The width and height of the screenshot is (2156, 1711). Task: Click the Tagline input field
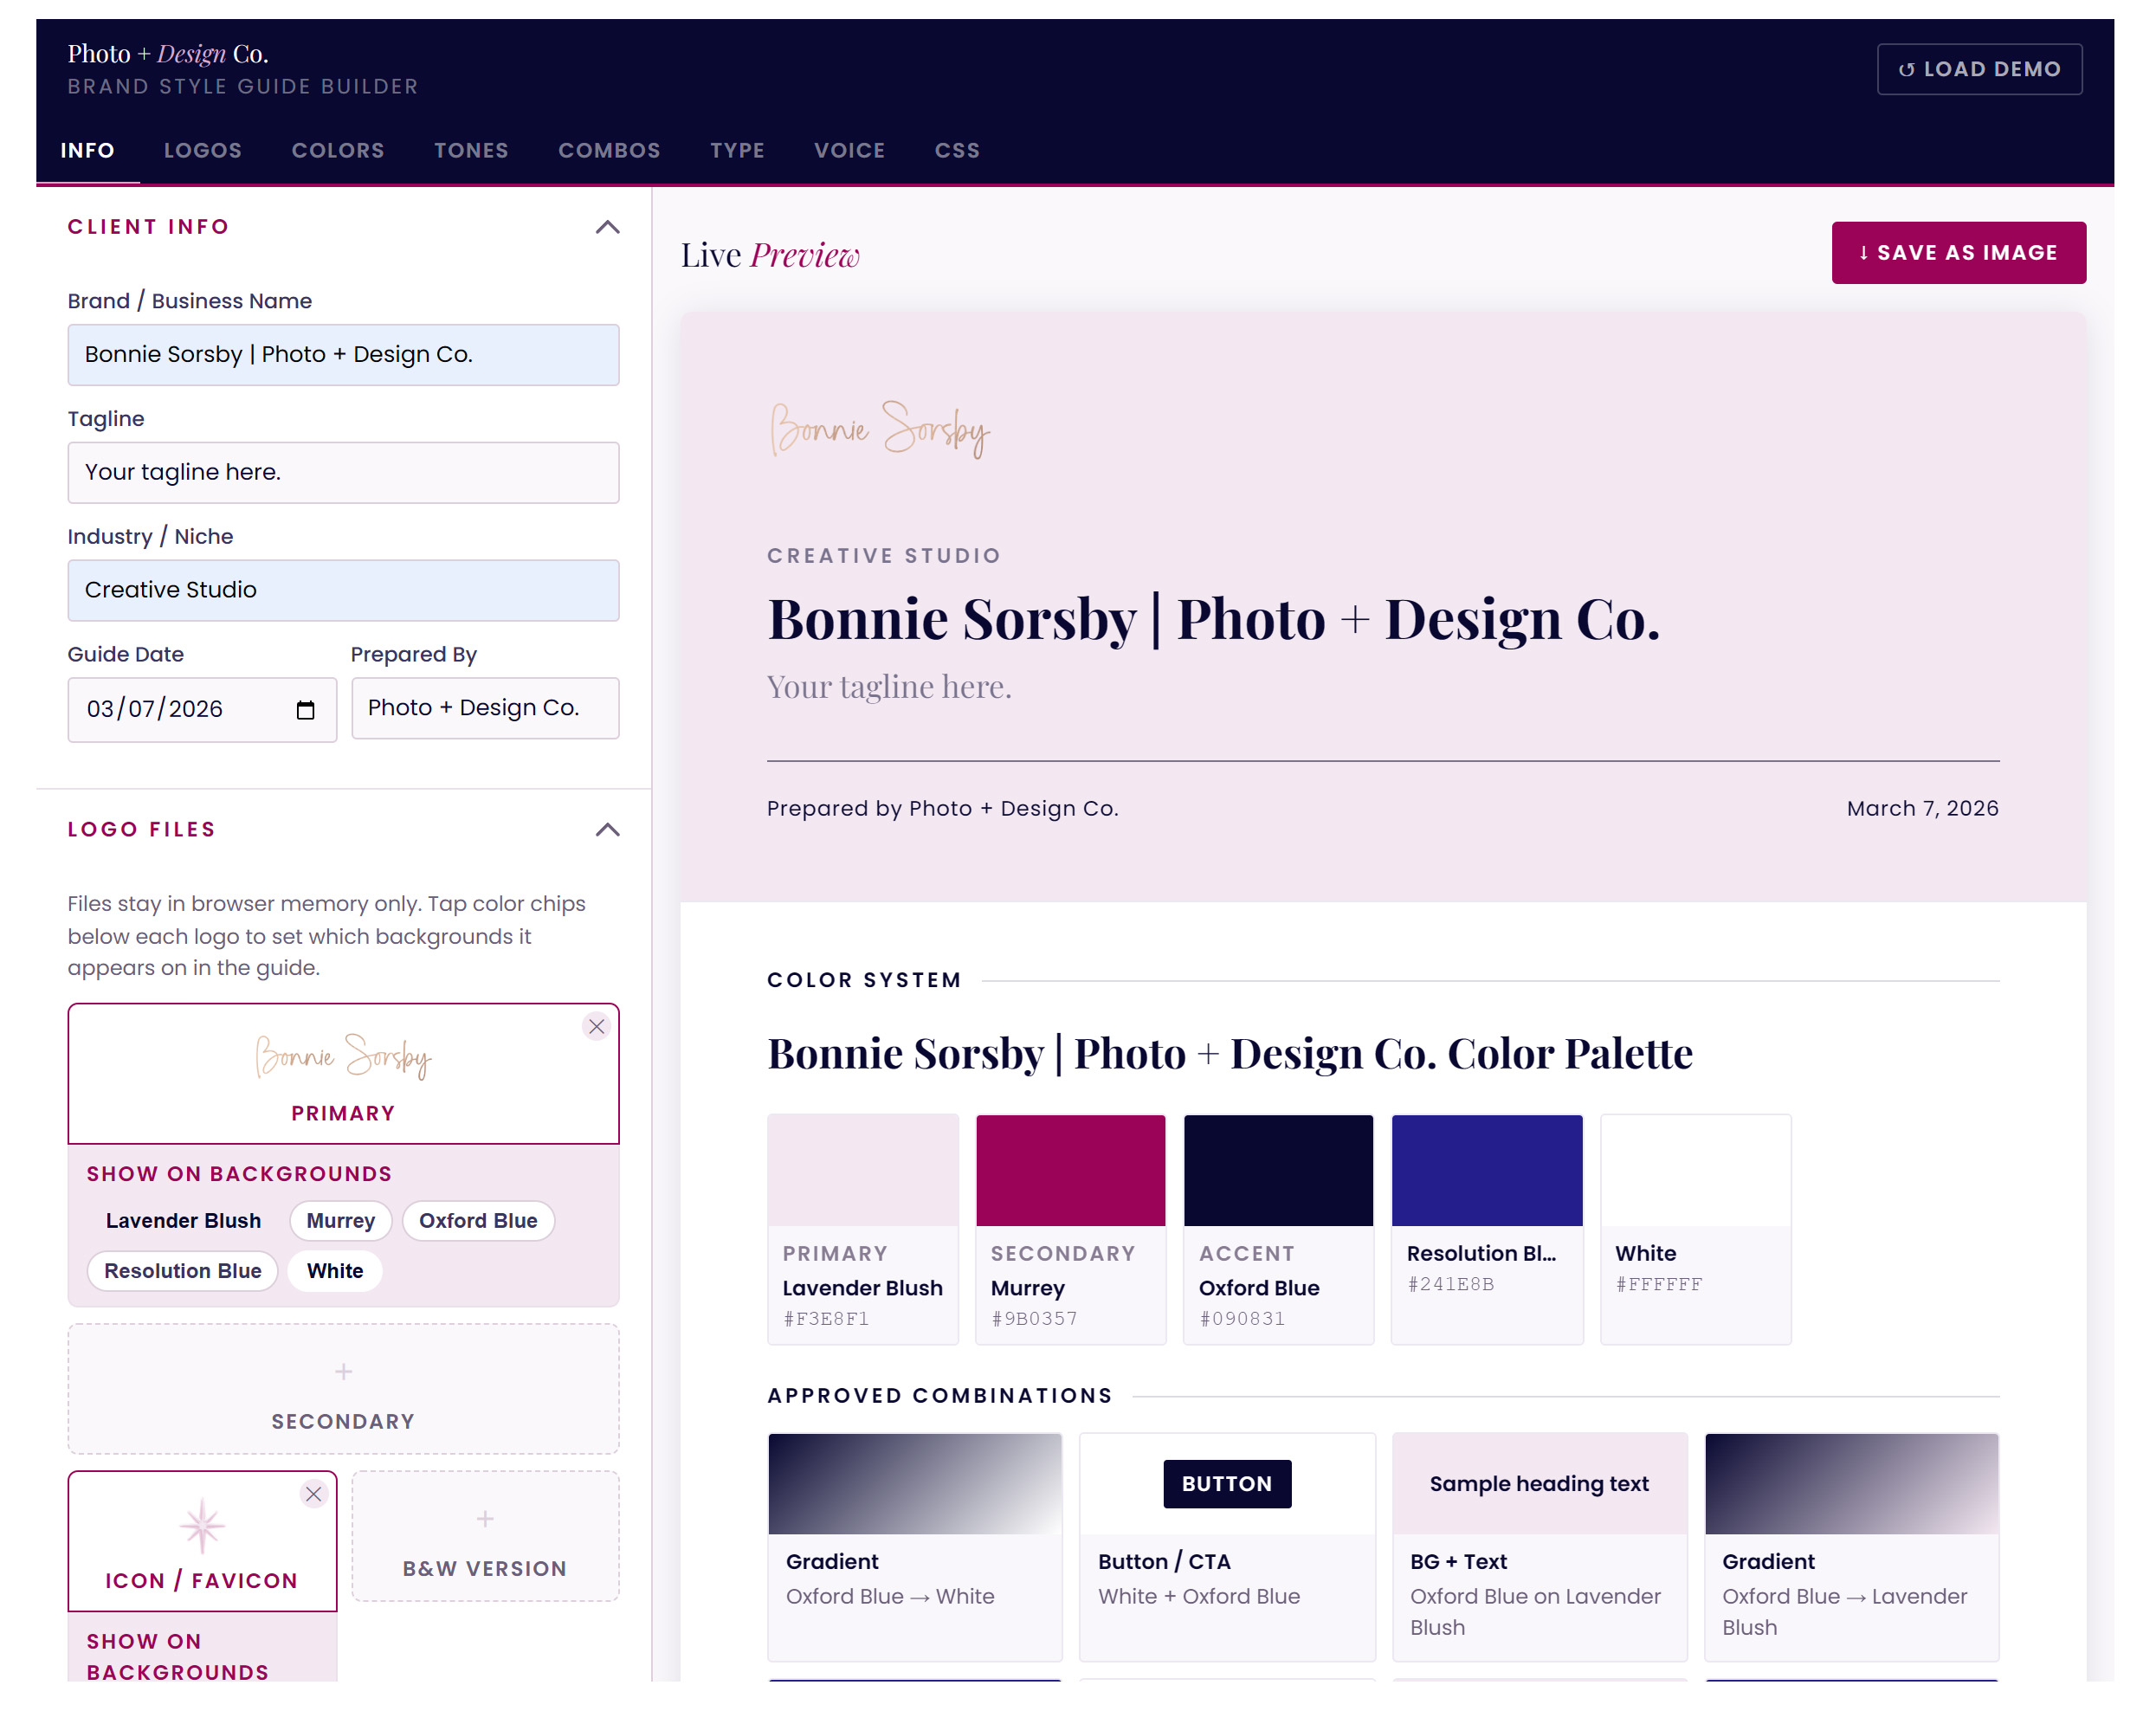343,472
